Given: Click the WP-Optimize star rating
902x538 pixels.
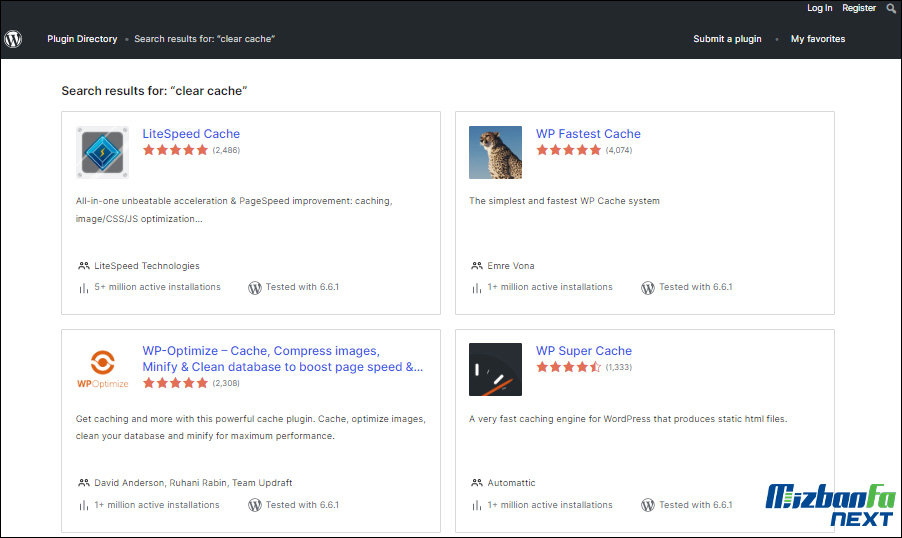Looking at the screenshot, I should tap(175, 383).
